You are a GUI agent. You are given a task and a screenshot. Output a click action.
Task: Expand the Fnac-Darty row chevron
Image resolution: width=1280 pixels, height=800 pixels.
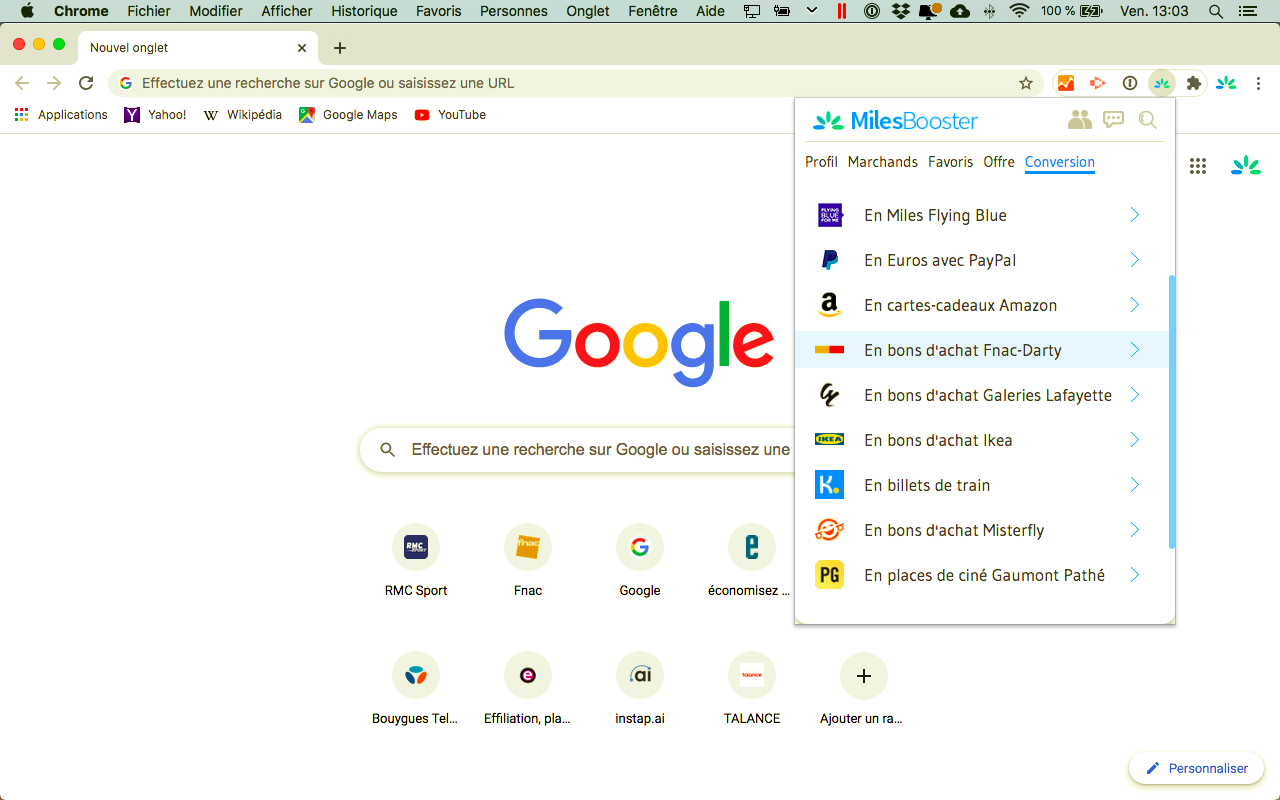(x=1135, y=350)
